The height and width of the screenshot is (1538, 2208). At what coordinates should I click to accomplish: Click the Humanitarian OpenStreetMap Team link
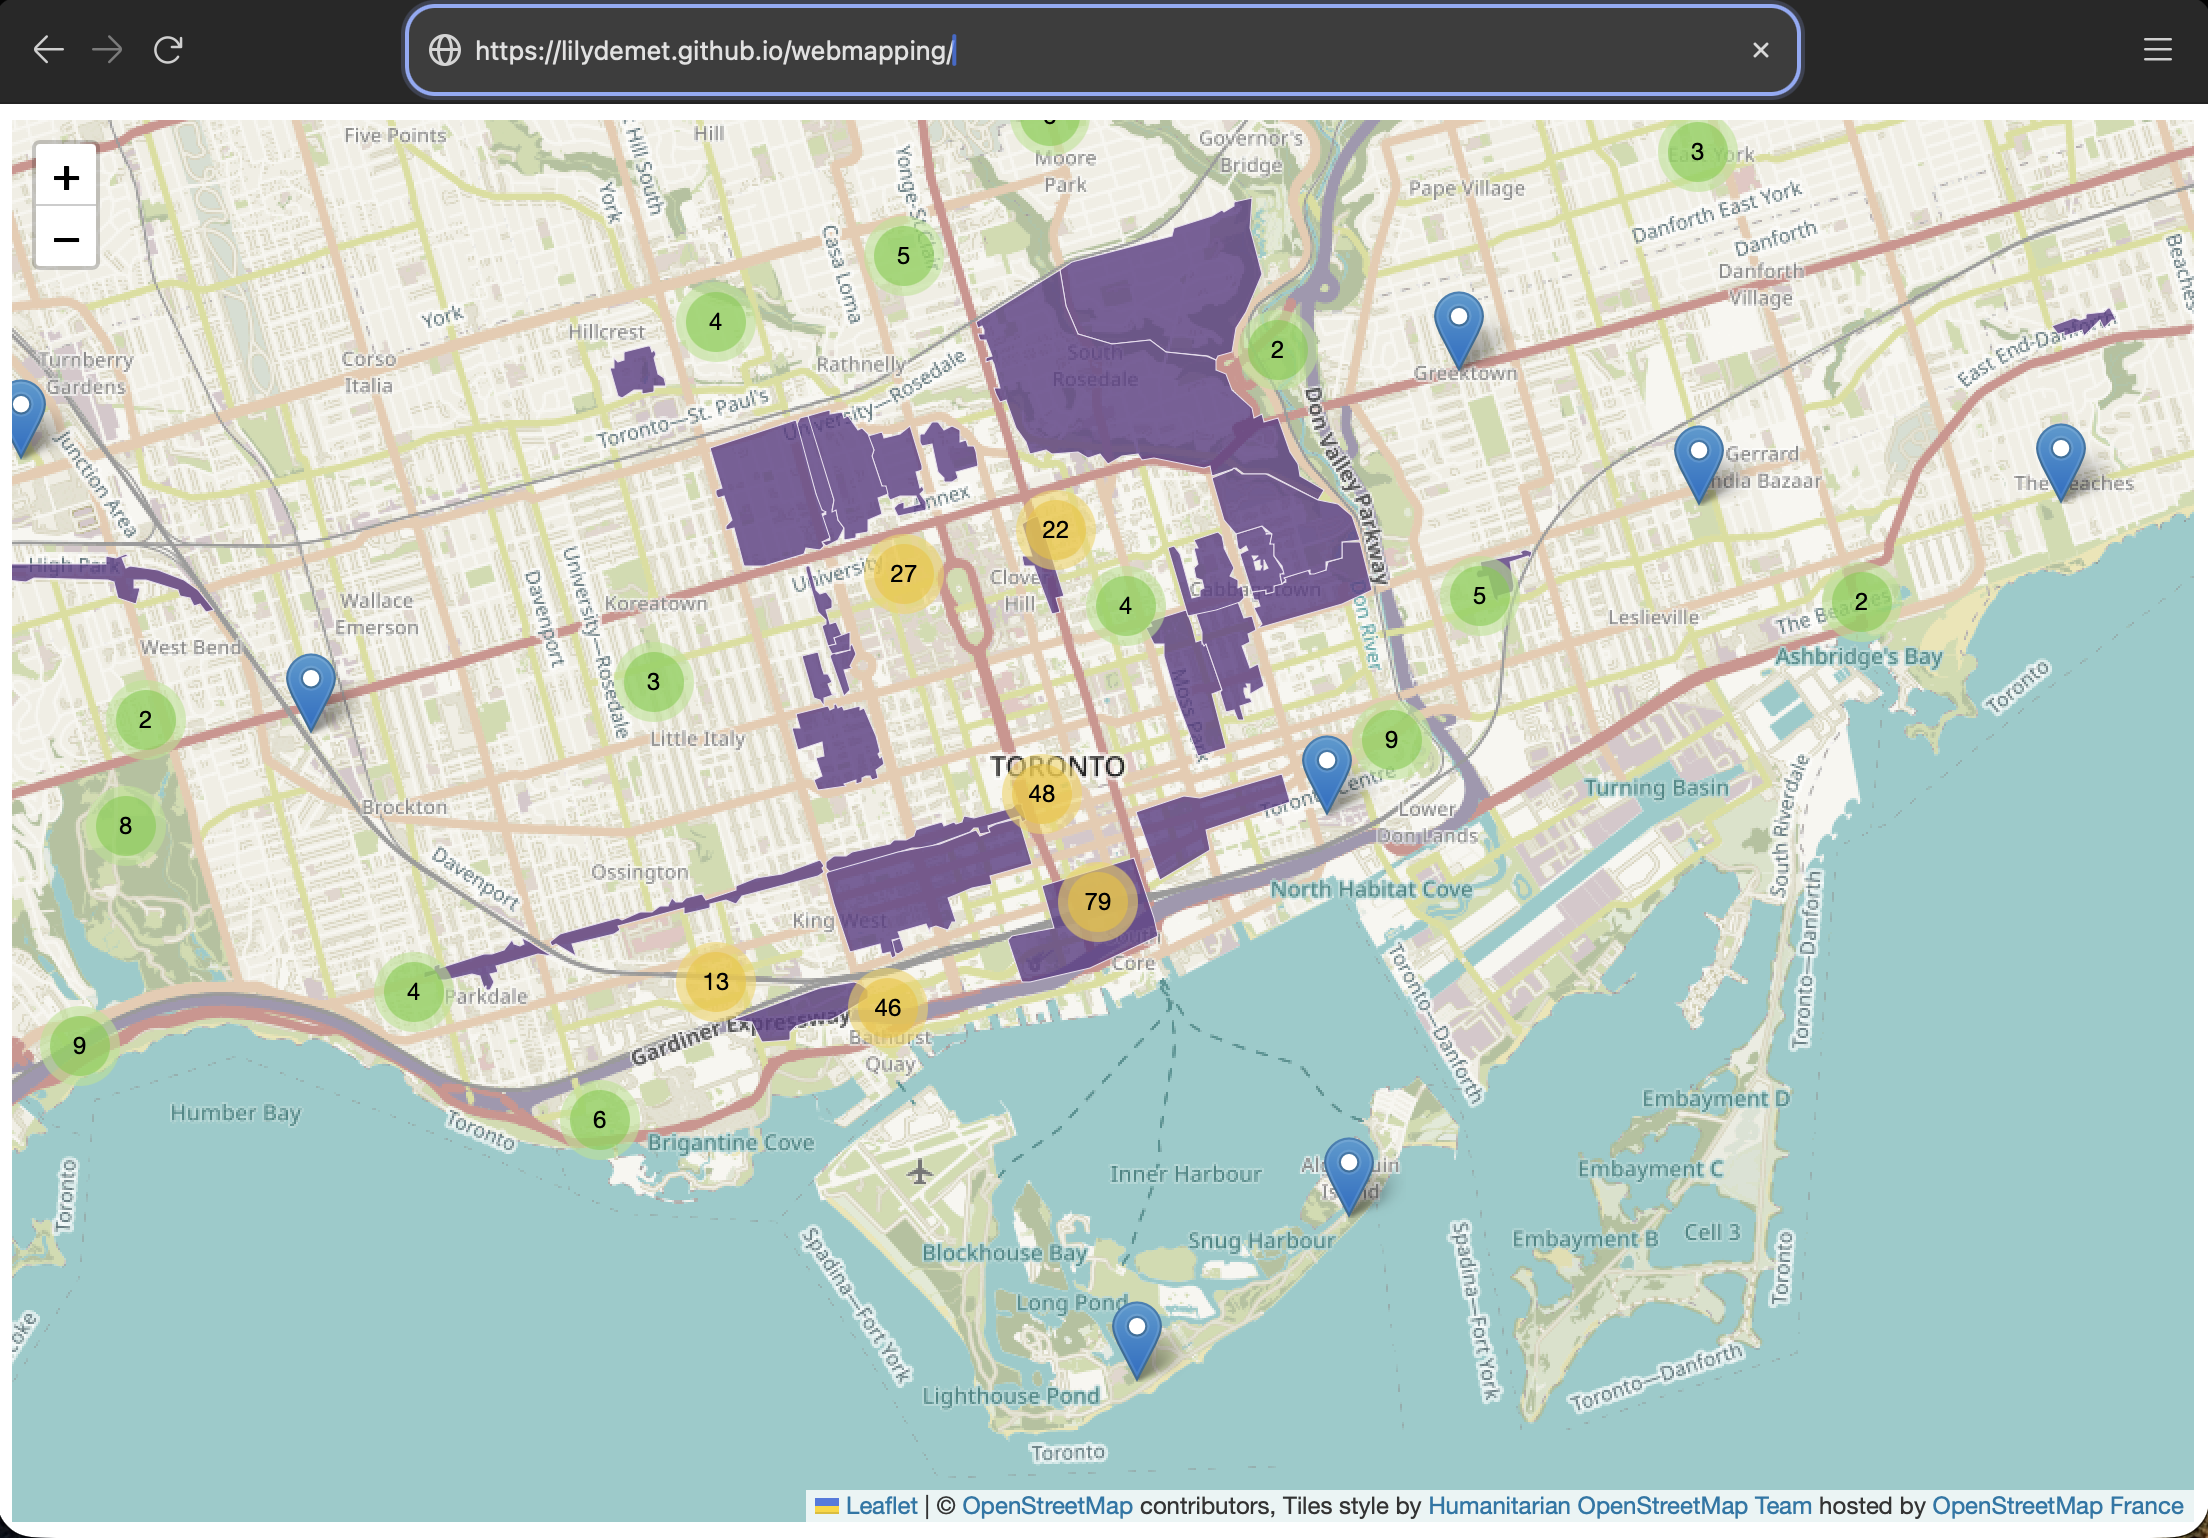click(x=1619, y=1506)
